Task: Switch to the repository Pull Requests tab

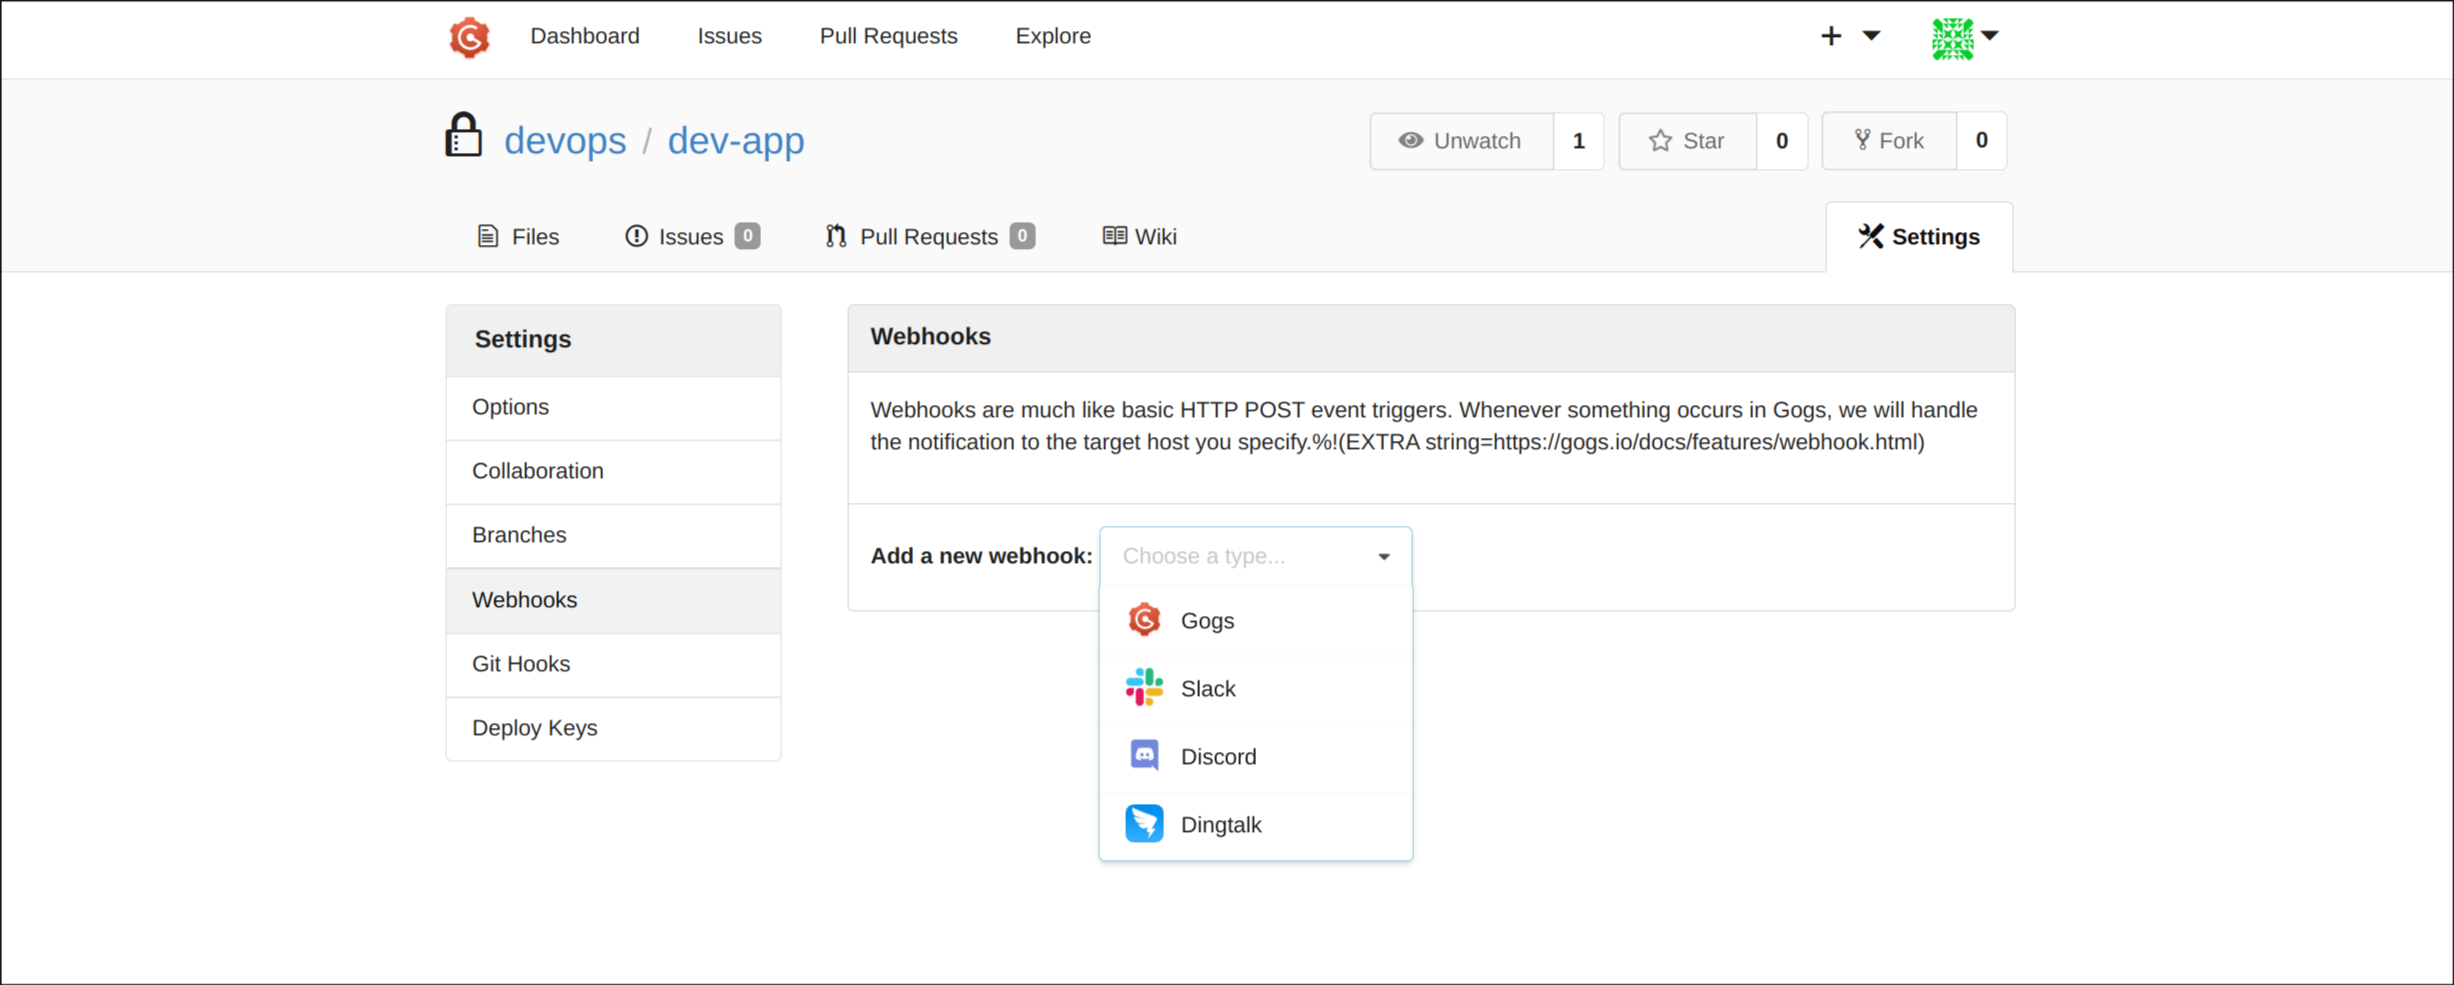Action: tap(929, 237)
